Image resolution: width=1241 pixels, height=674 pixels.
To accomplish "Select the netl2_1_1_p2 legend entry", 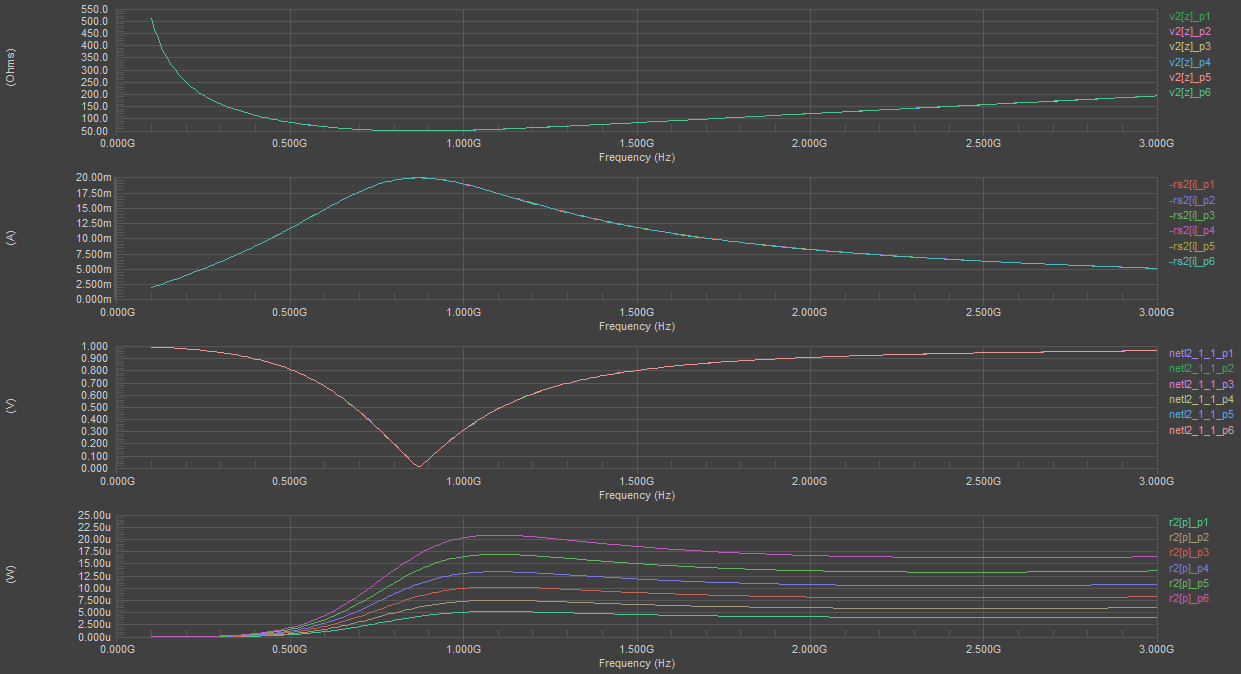I will tap(1199, 368).
